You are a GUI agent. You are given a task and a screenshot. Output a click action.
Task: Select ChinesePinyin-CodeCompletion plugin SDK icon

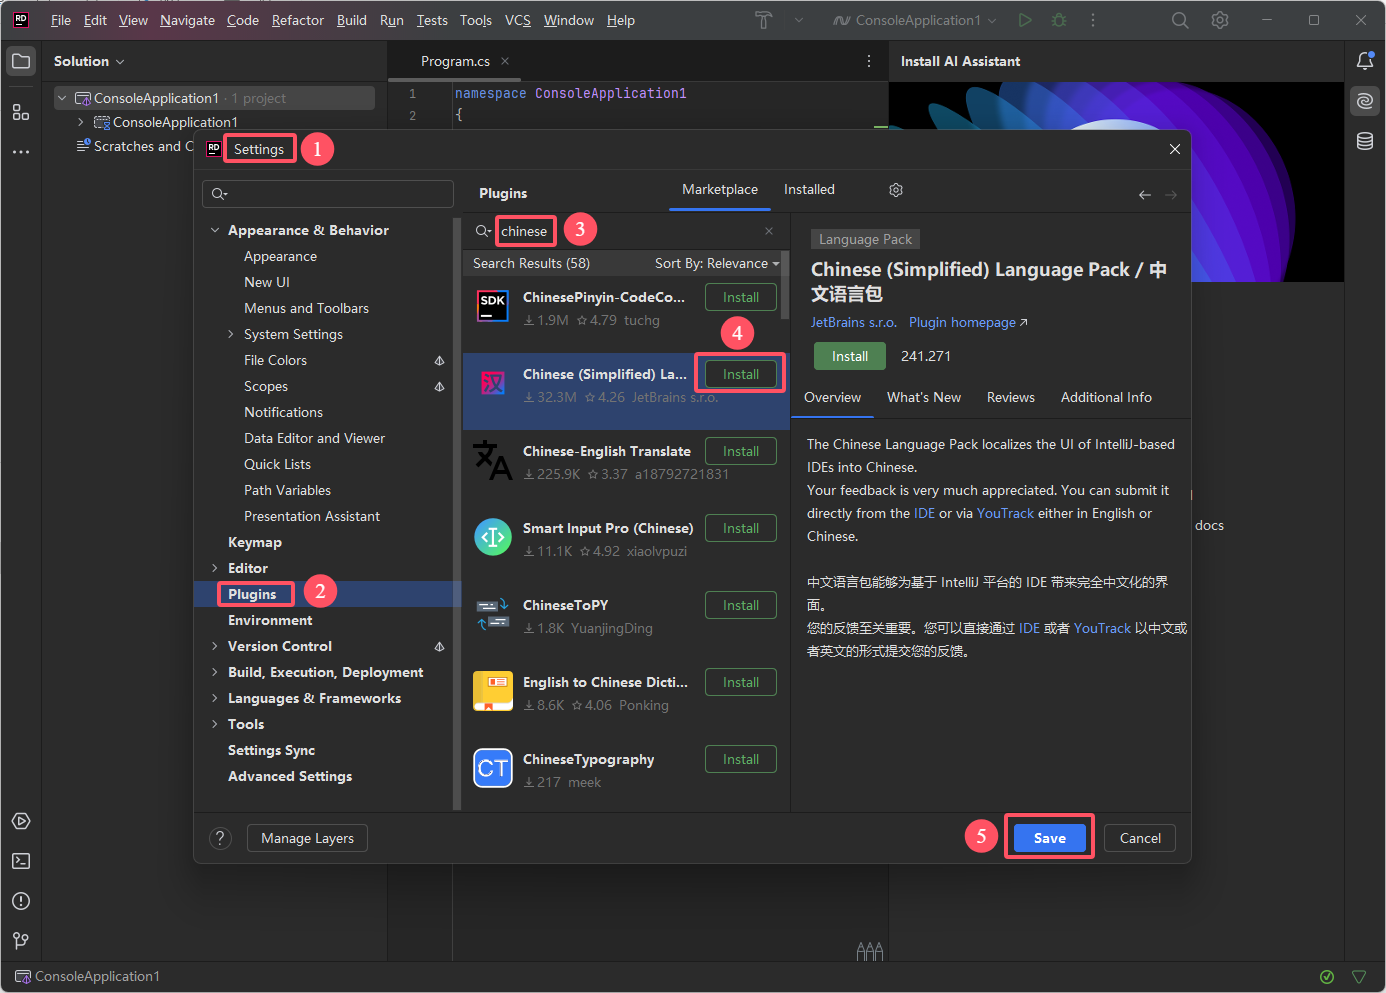[493, 305]
